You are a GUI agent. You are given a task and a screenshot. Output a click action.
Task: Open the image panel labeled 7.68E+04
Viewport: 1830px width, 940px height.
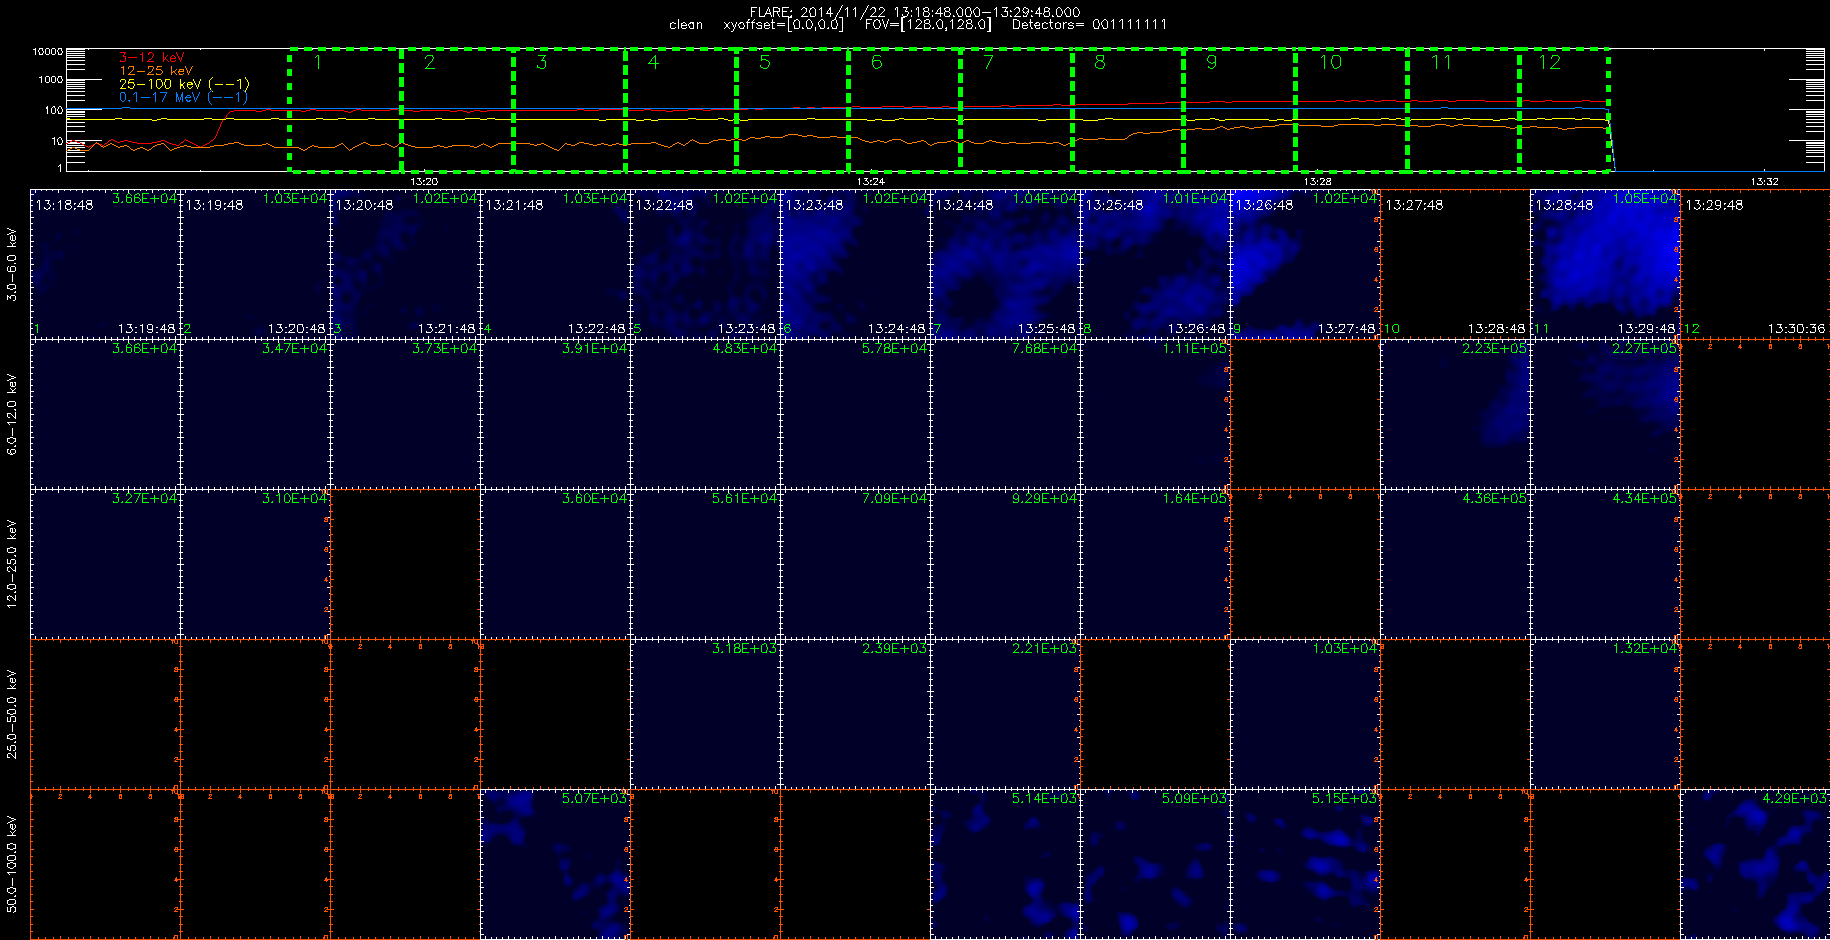[1006, 414]
